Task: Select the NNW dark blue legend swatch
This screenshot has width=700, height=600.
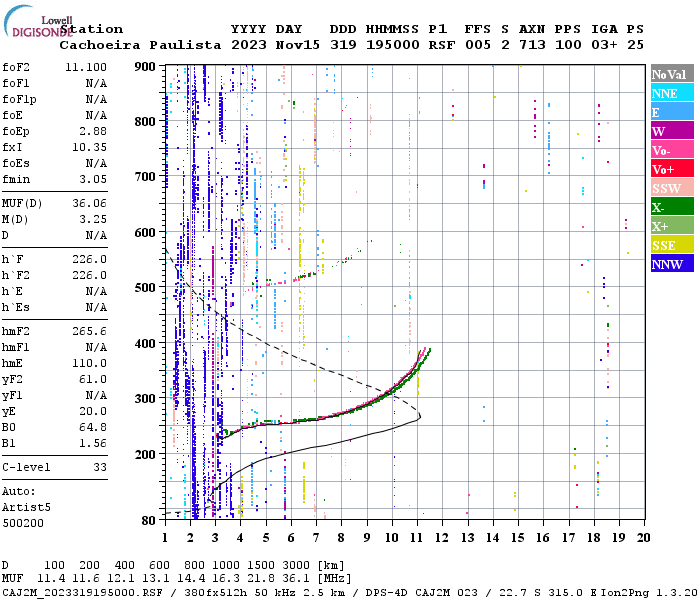Action: tap(672, 263)
